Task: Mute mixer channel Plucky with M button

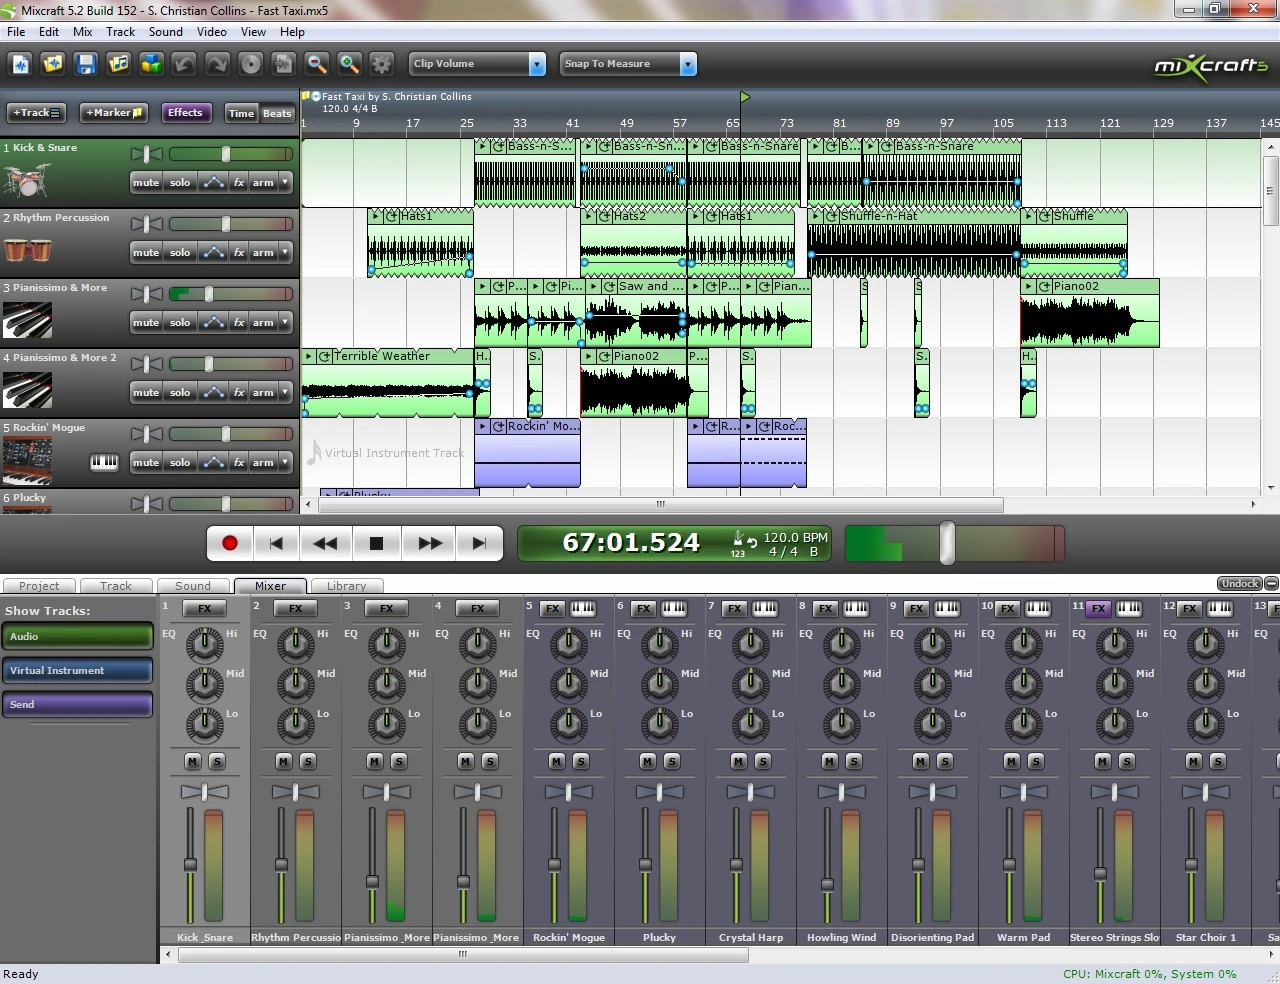Action: click(648, 762)
